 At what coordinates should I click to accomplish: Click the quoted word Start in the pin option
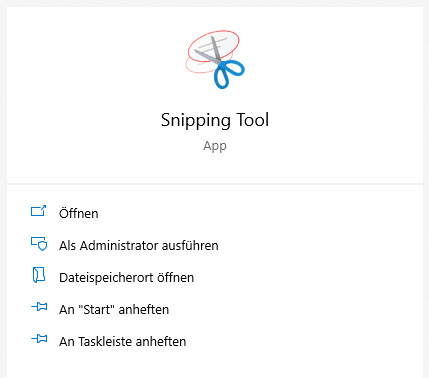point(97,310)
